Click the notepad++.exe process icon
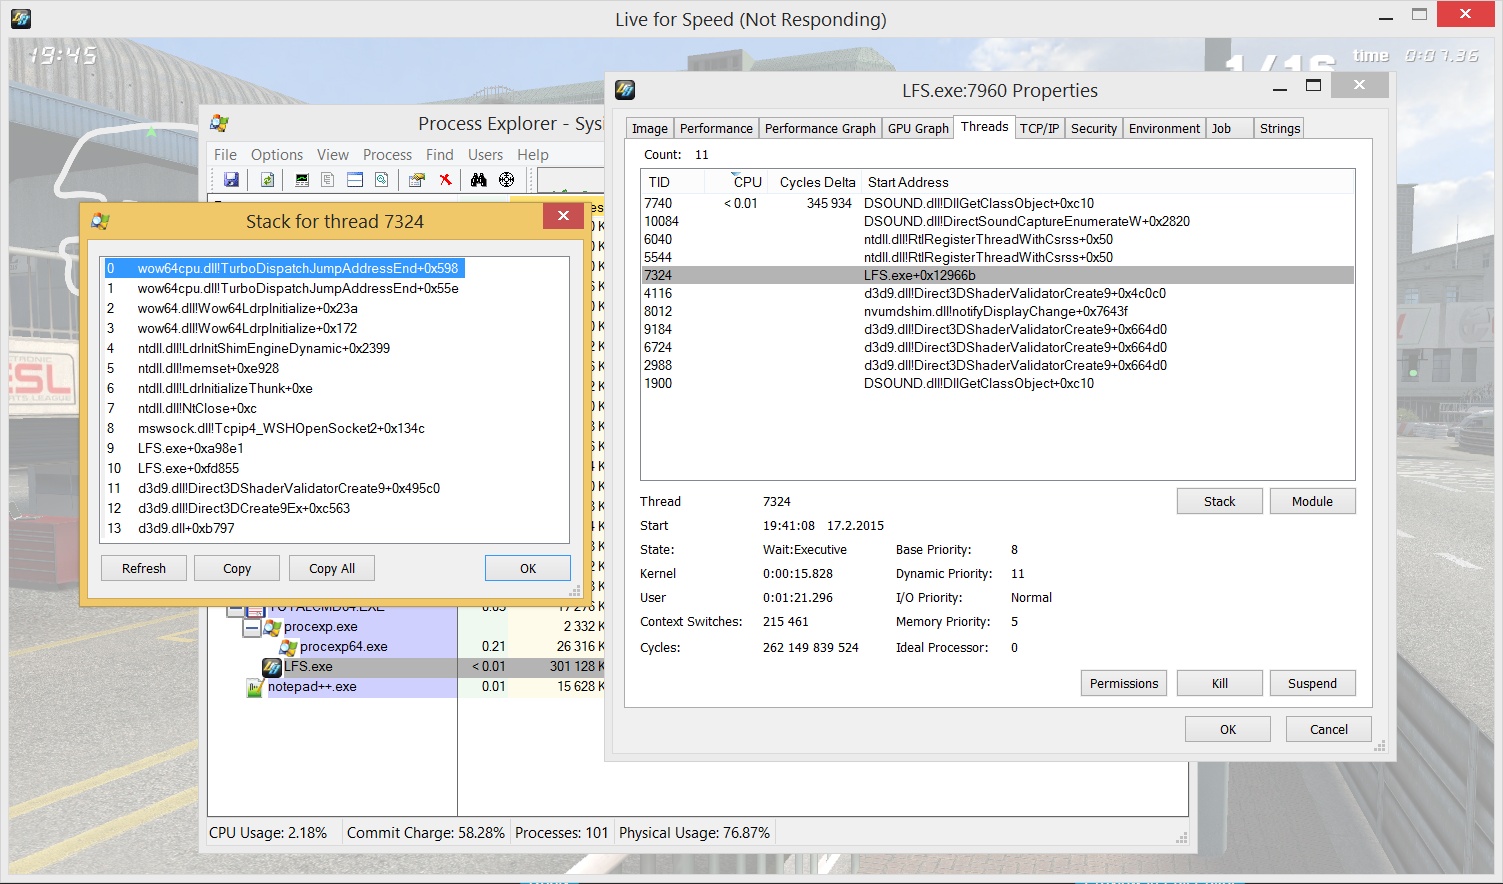This screenshot has height=884, width=1503. 255,687
